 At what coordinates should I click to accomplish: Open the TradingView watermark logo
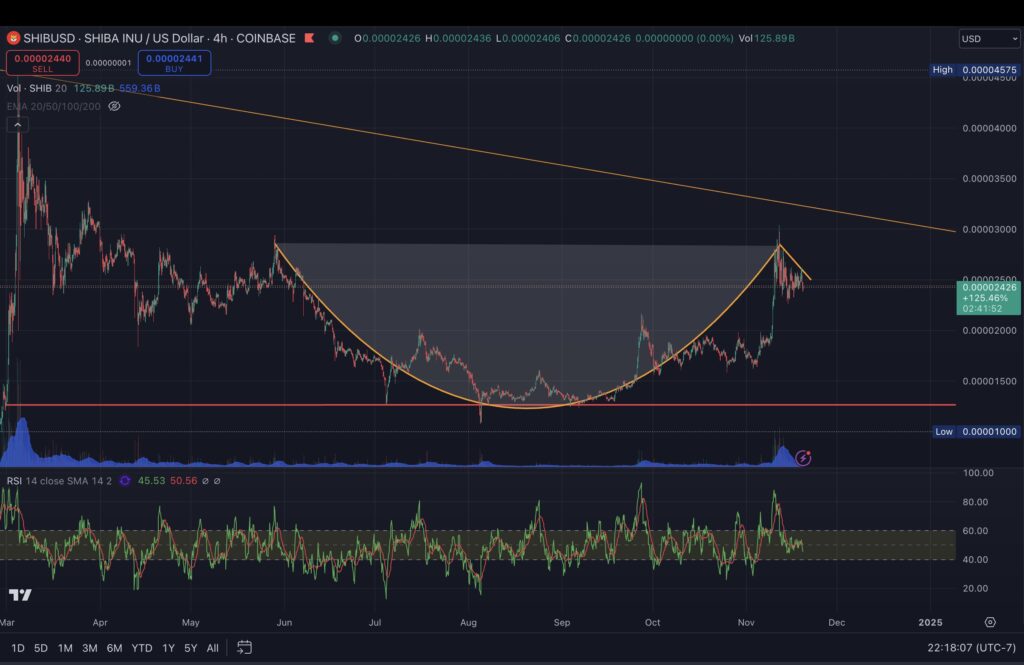point(22,597)
